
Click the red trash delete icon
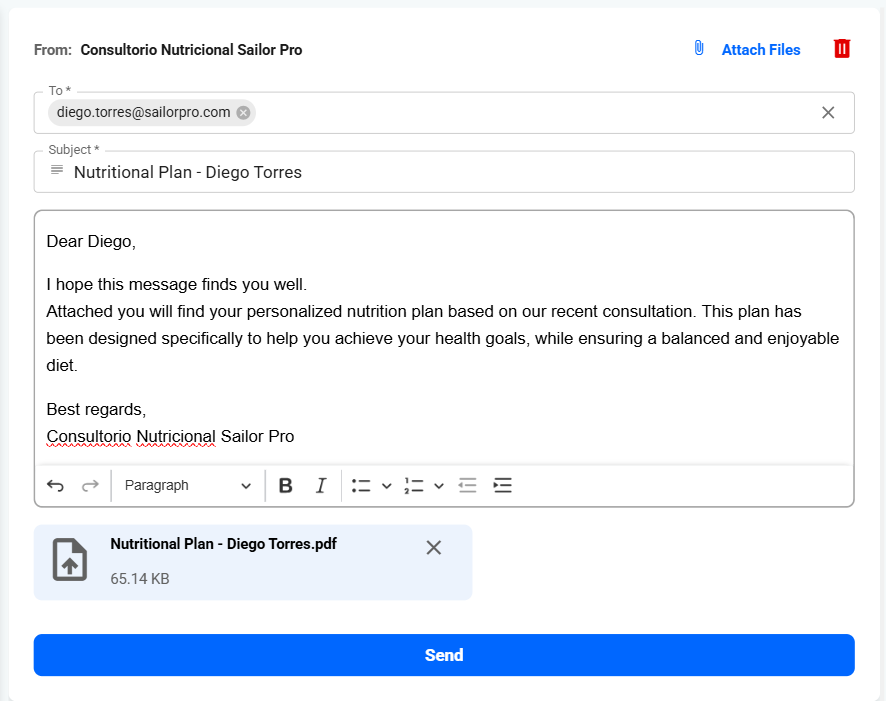point(842,49)
